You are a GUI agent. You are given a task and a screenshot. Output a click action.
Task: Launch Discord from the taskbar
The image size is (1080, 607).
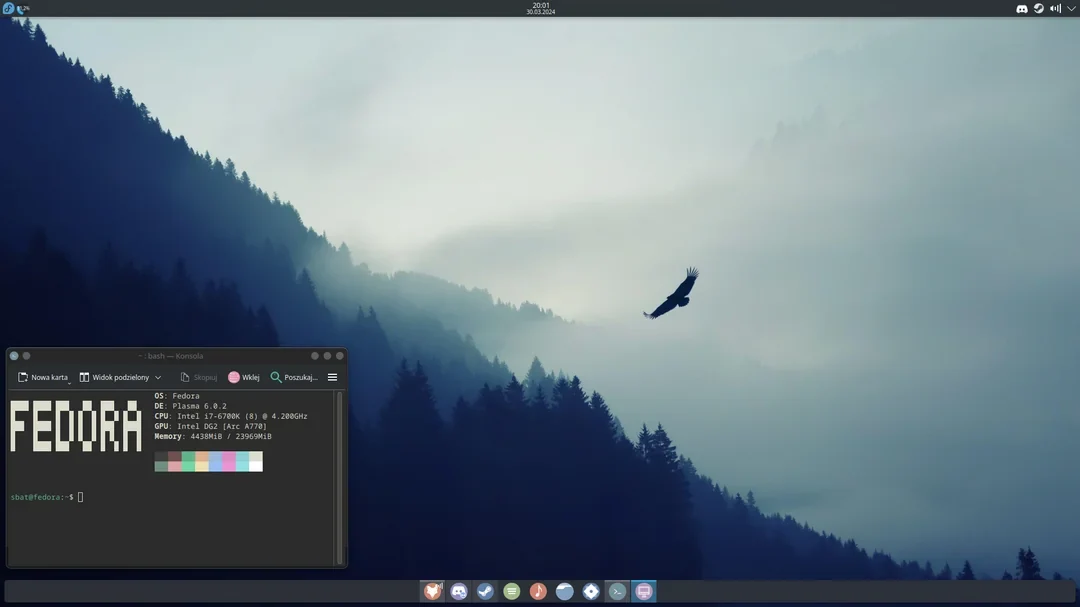tap(458, 590)
